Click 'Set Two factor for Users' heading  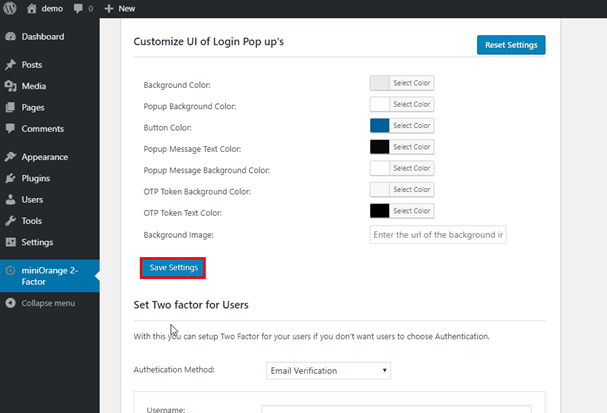pos(191,305)
